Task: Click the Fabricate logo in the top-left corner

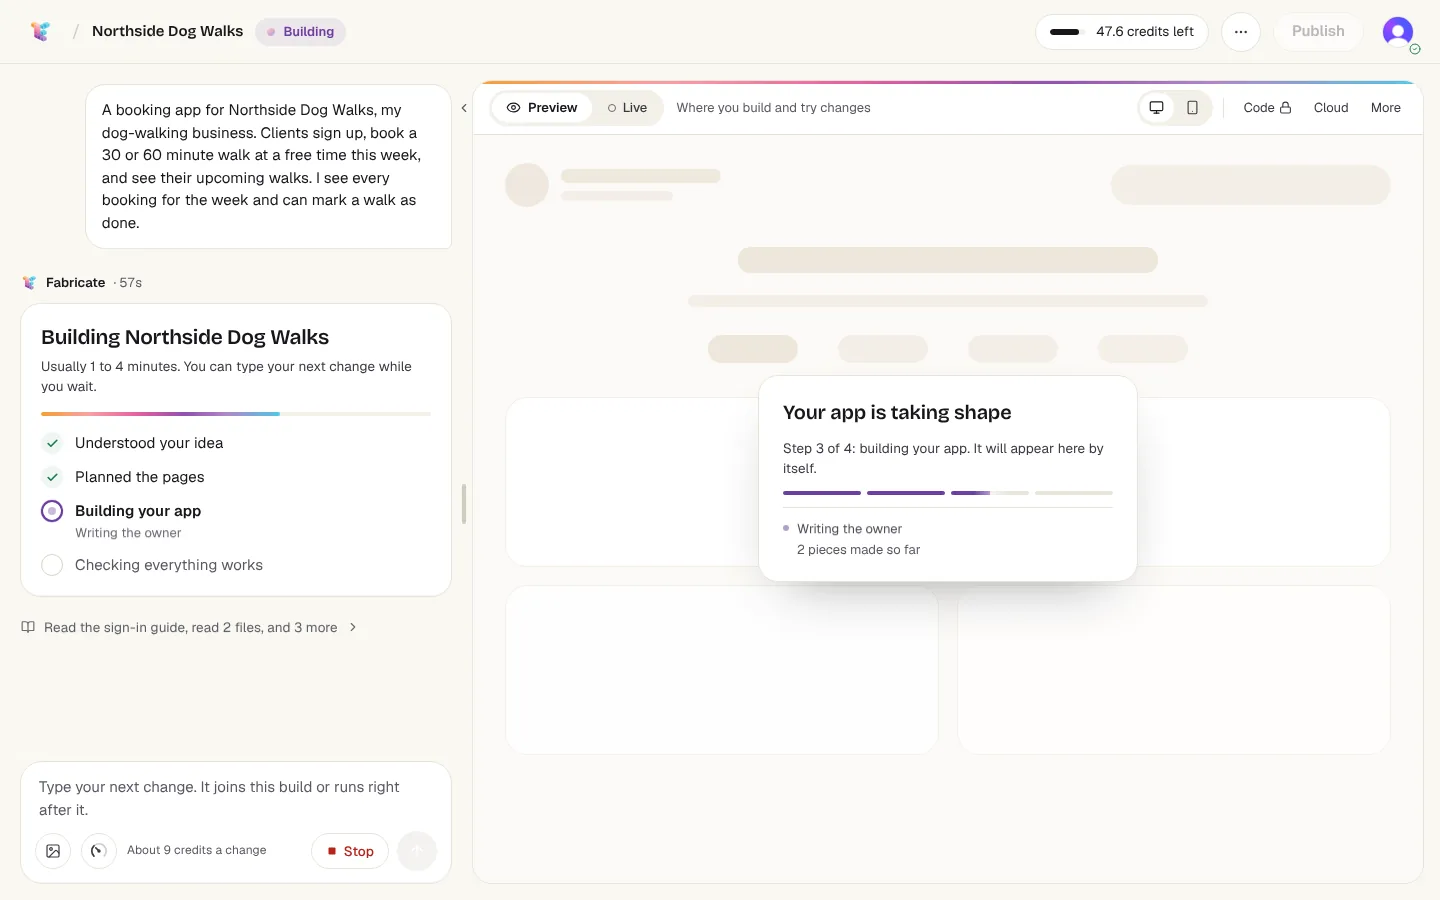Action: pyautogui.click(x=40, y=31)
